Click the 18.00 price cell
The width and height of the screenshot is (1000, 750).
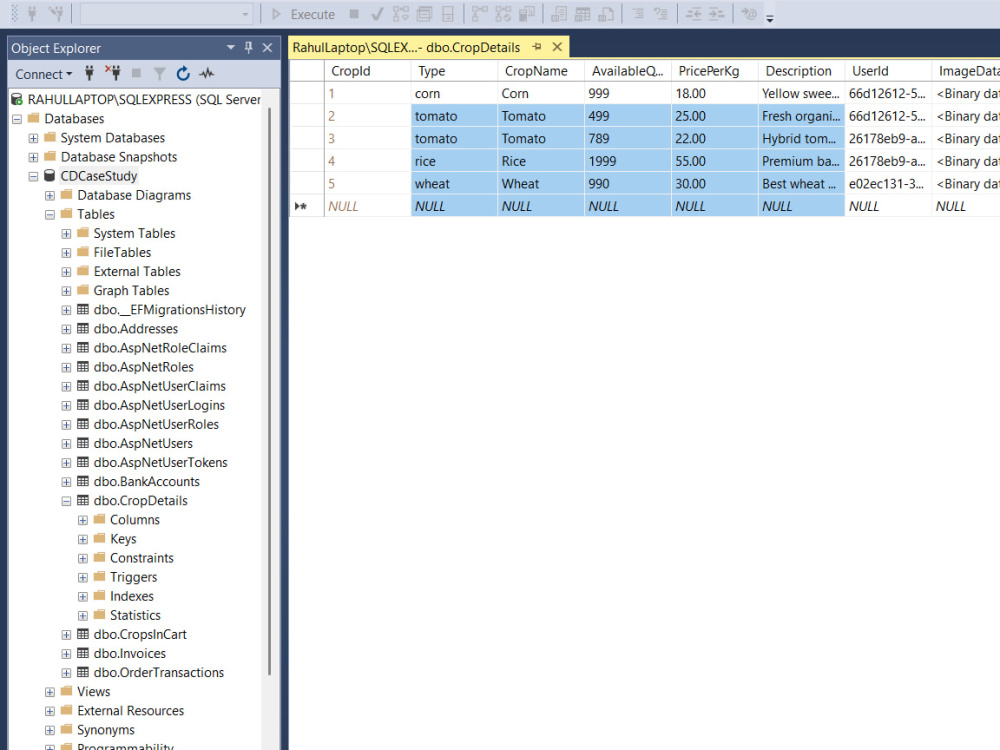(714, 93)
